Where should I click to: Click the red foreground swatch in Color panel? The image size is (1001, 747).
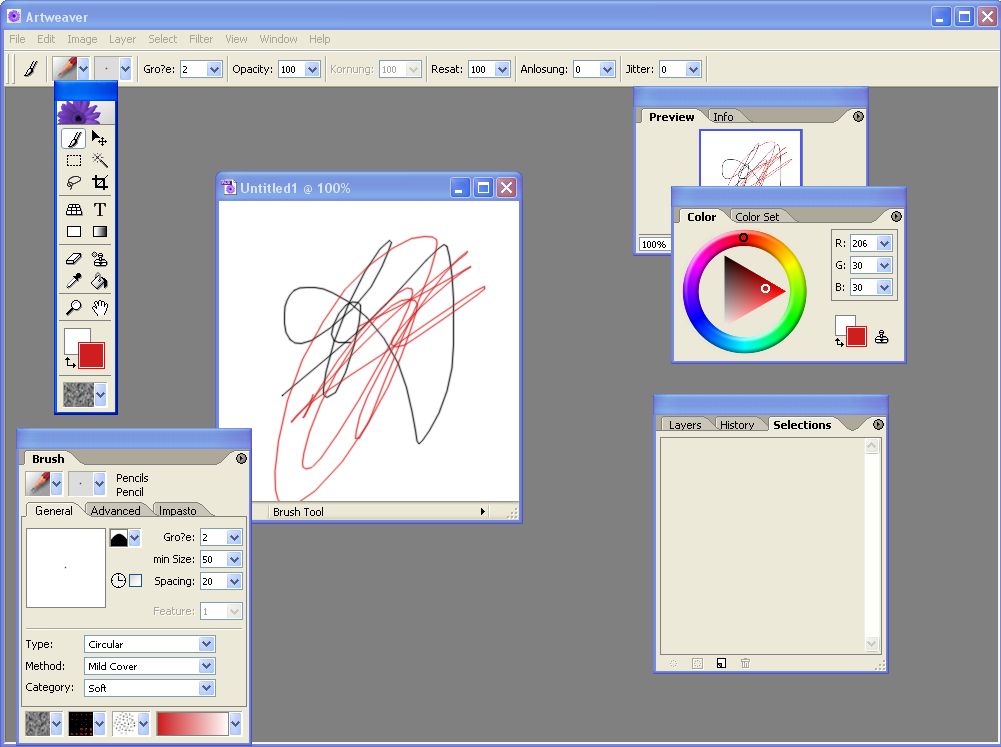856,337
